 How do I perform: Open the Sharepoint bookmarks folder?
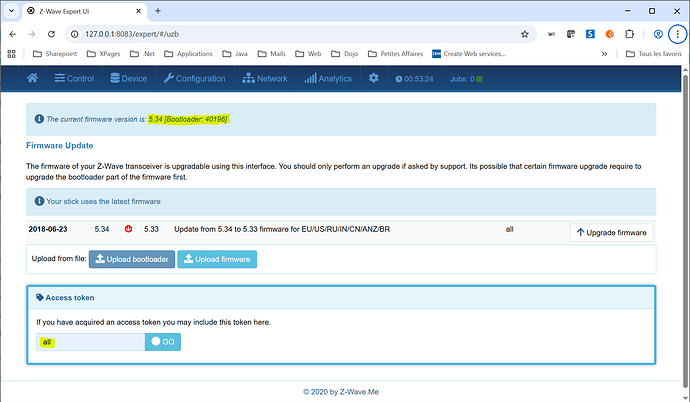tap(55, 54)
